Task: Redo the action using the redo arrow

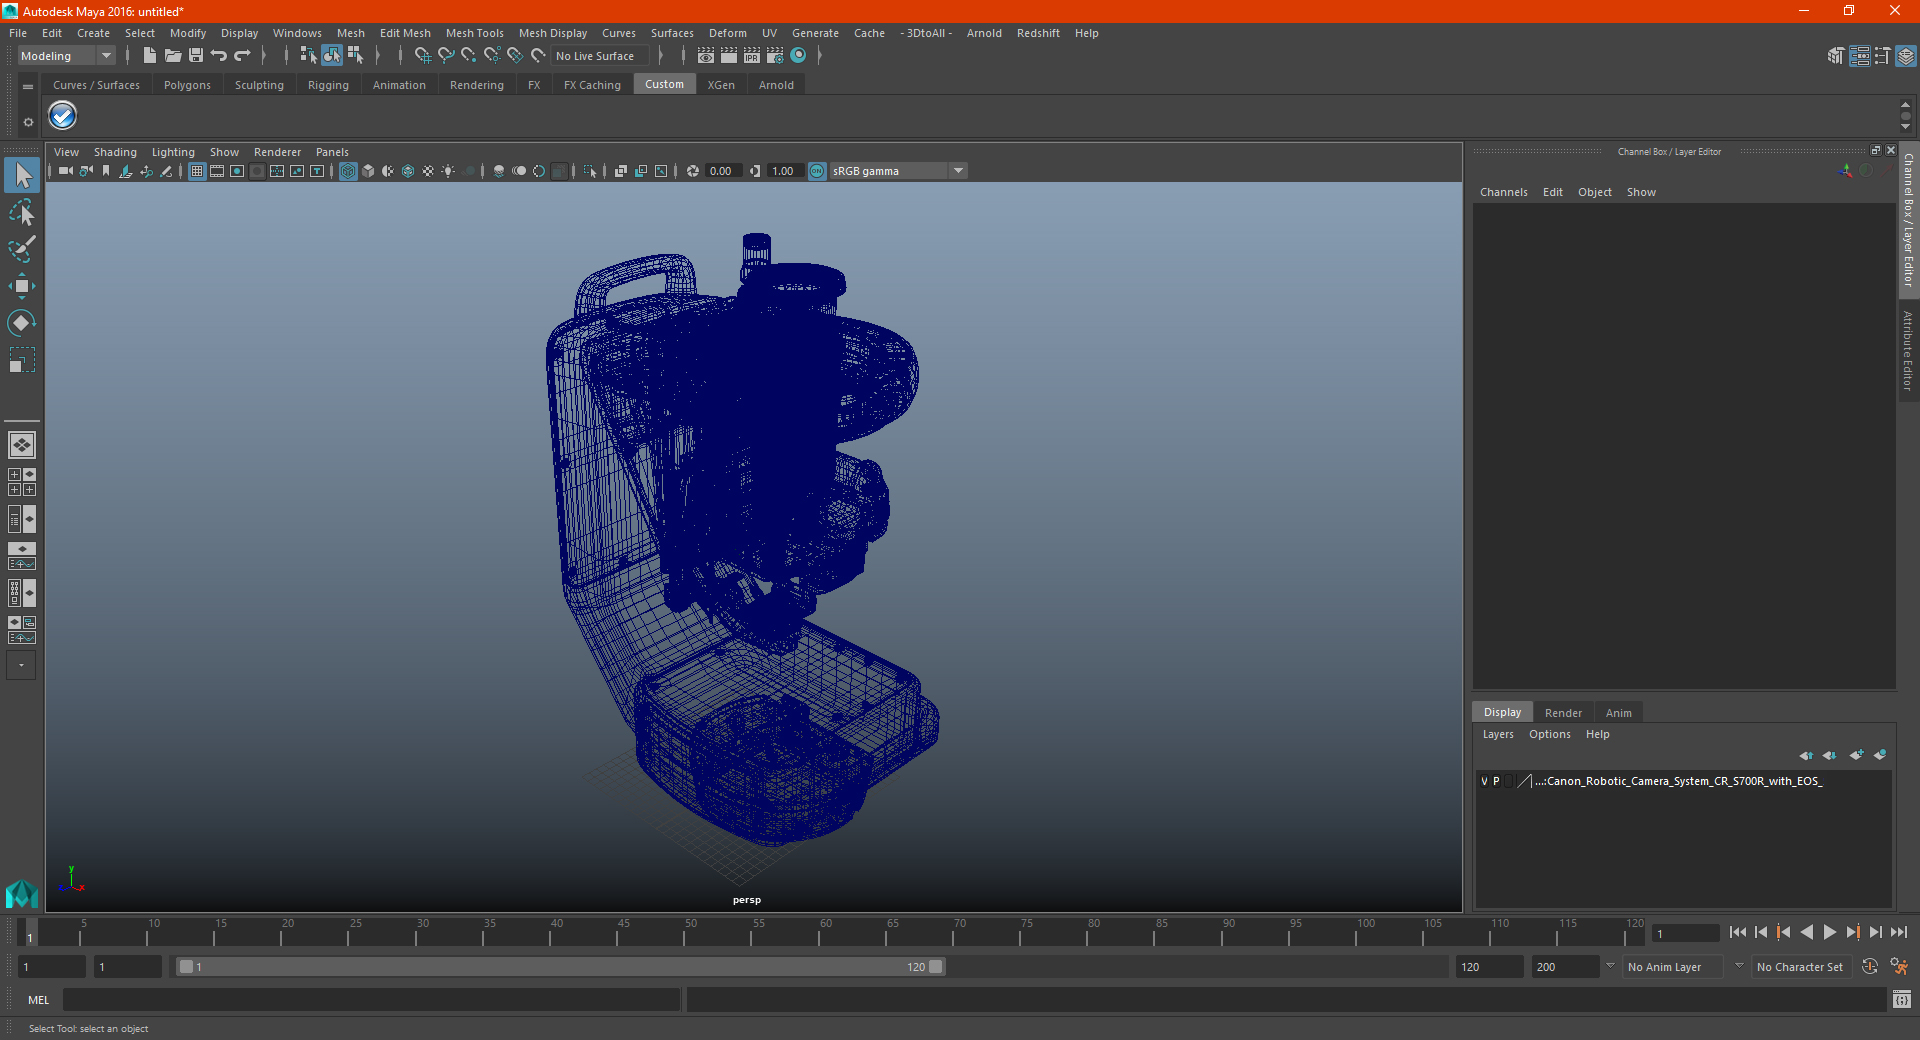Action: click(x=242, y=56)
